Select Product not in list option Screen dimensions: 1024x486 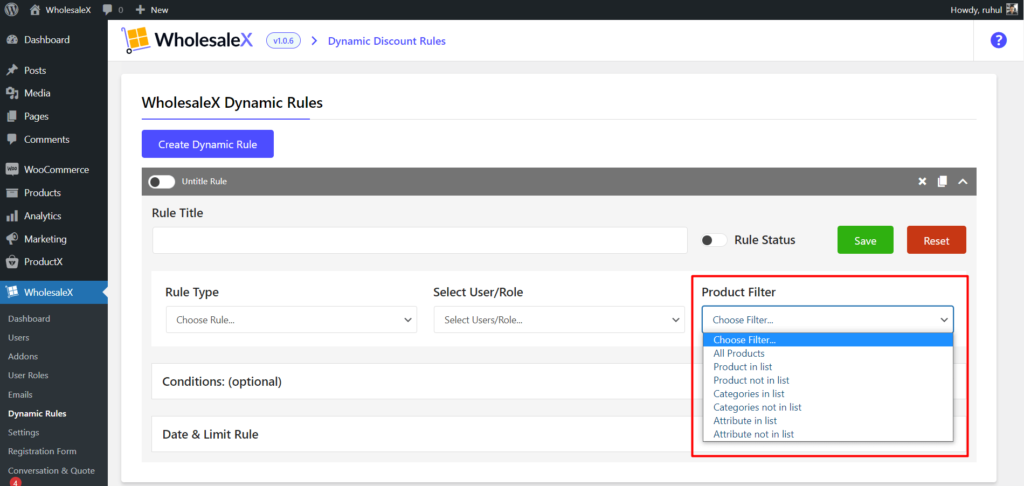click(x=827, y=380)
